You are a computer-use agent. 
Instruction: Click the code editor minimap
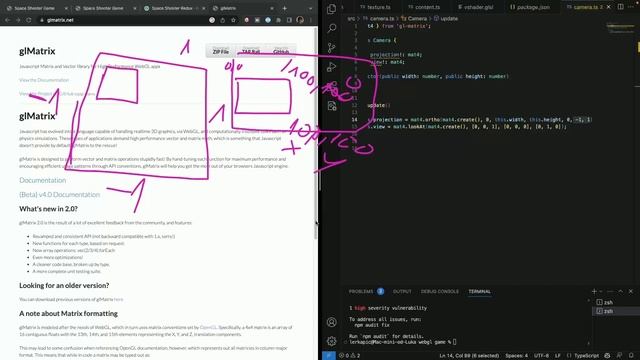click(620, 29)
